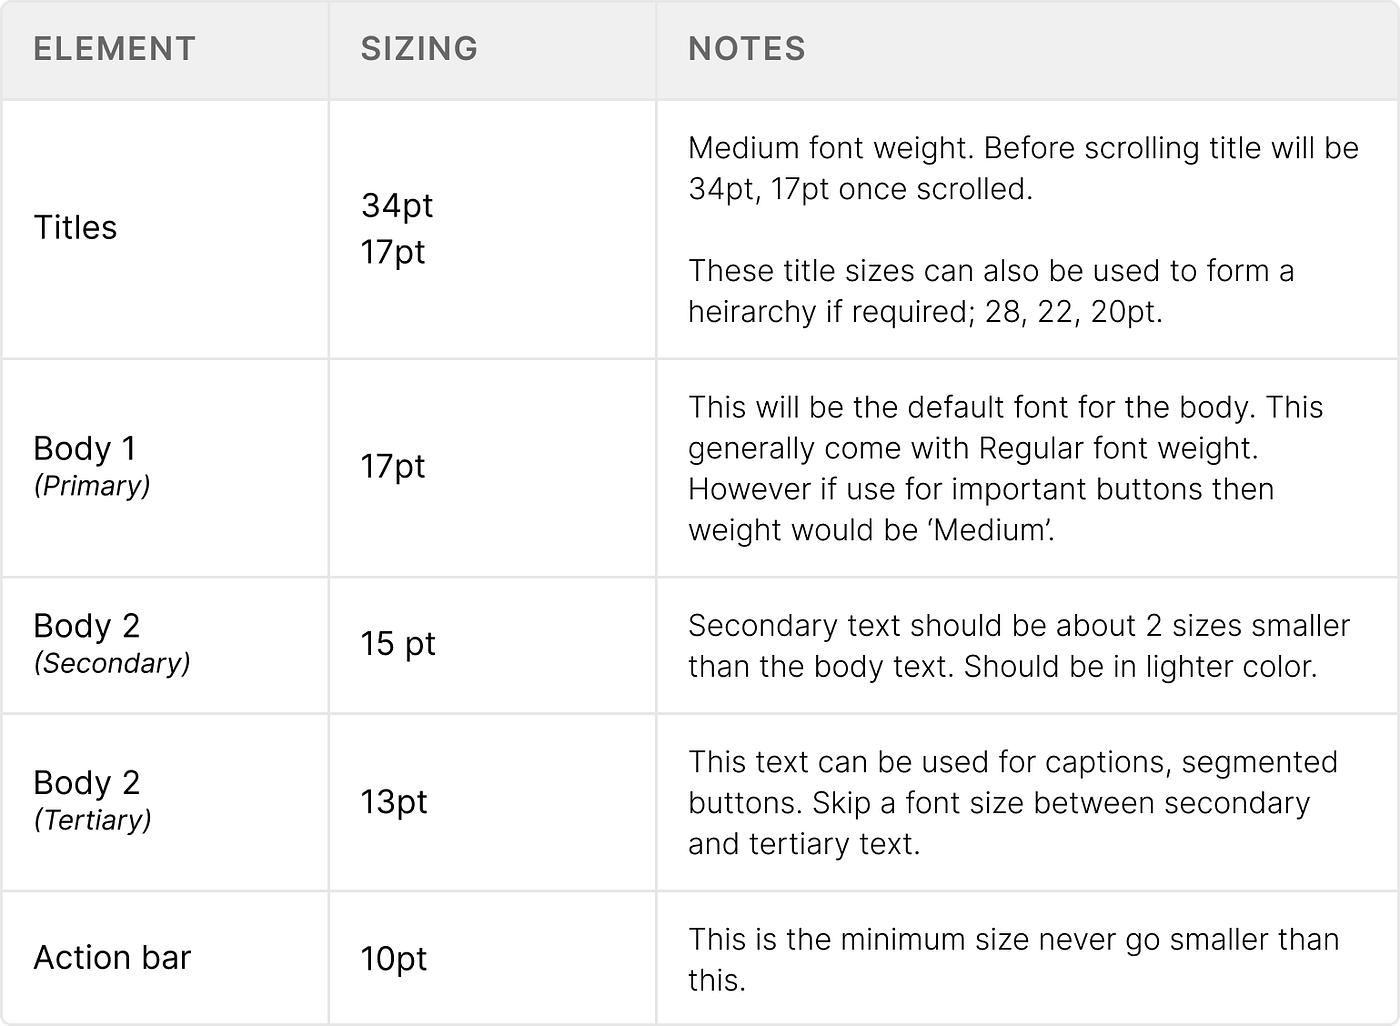Viewport: 1400px width, 1026px height.
Task: Click the italic (Primary) sublabel
Action: point(92,486)
